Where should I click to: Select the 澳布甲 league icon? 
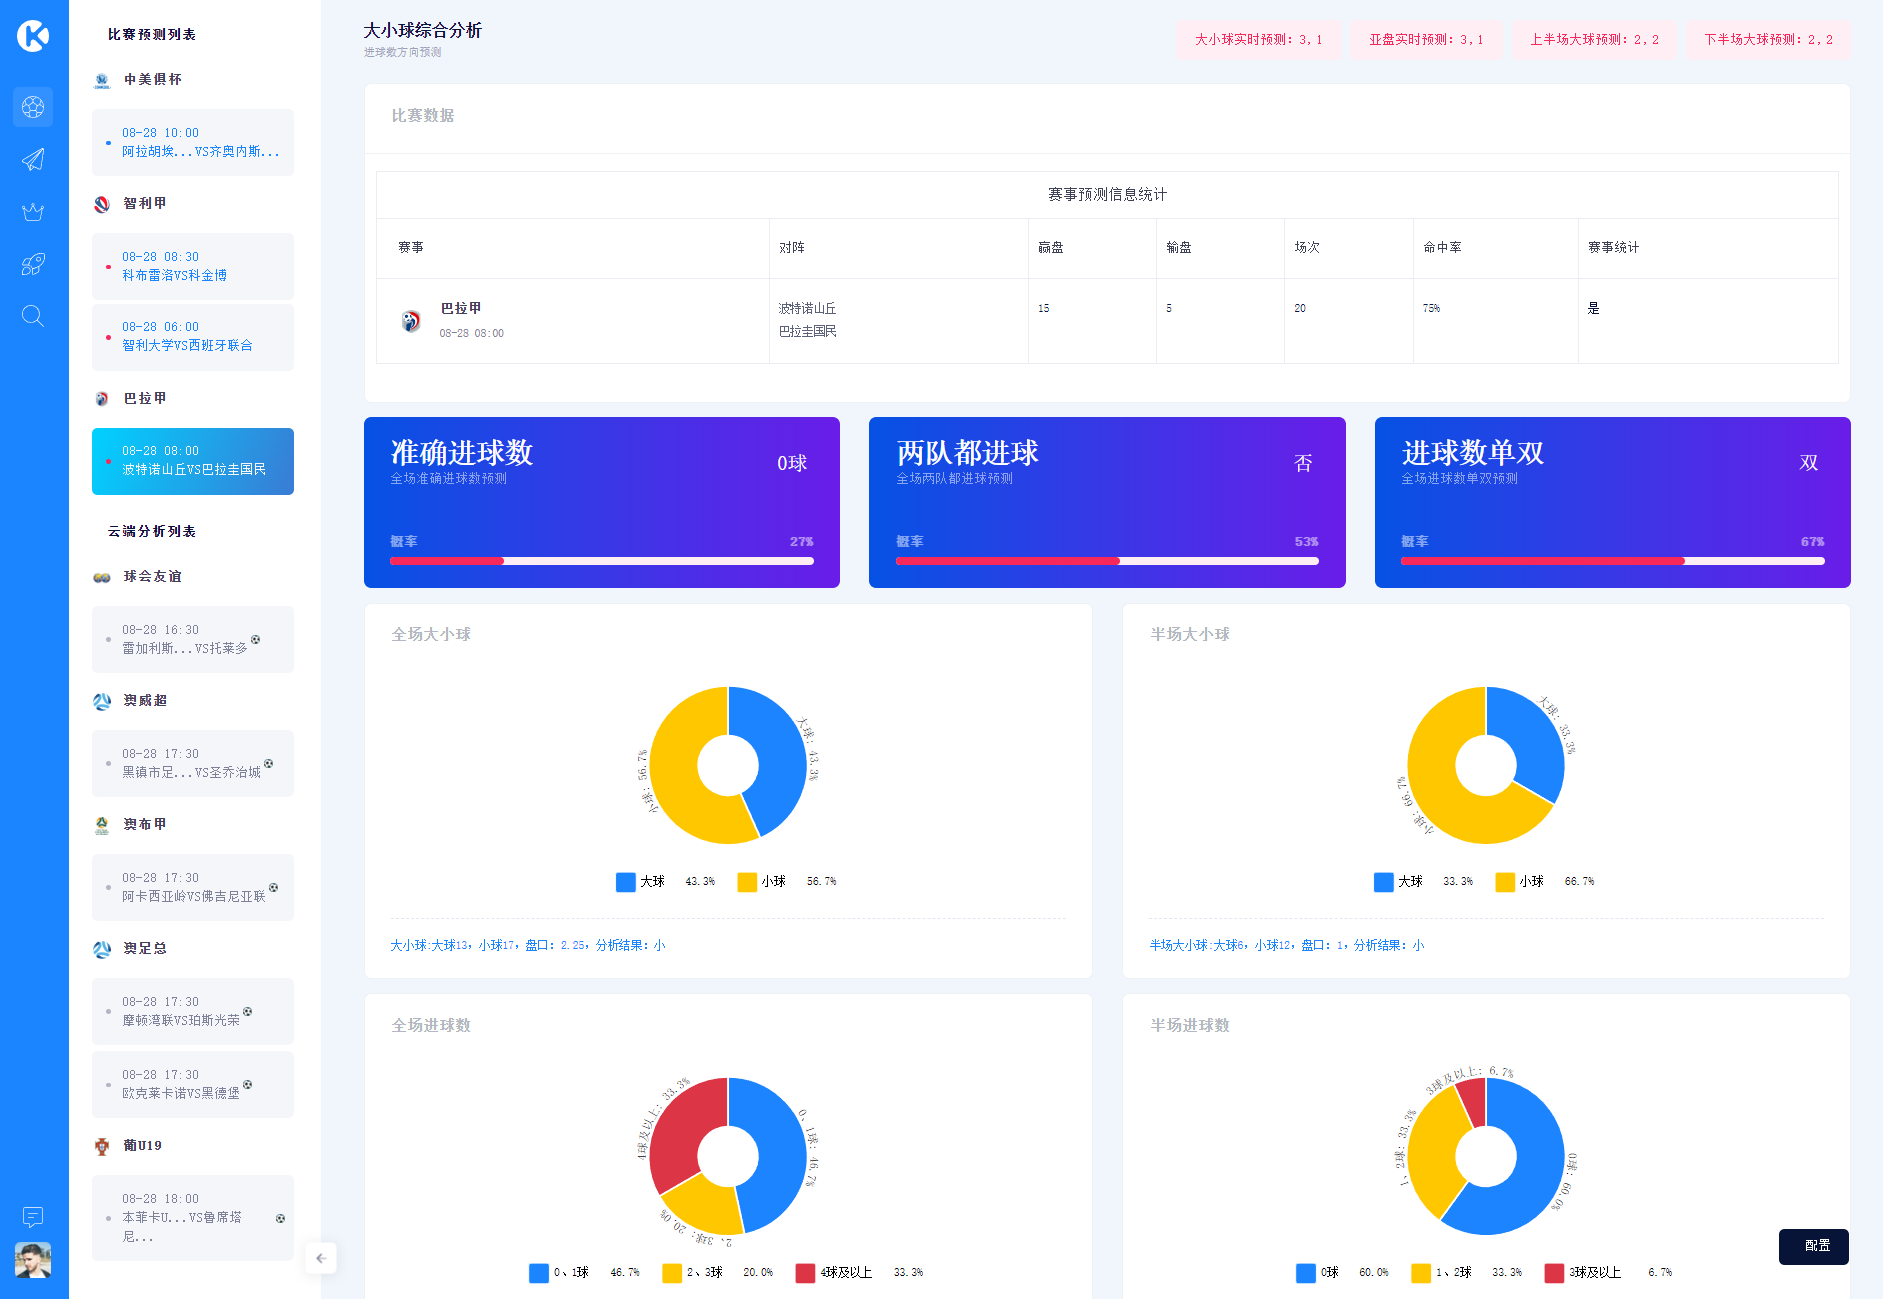[x=102, y=825]
